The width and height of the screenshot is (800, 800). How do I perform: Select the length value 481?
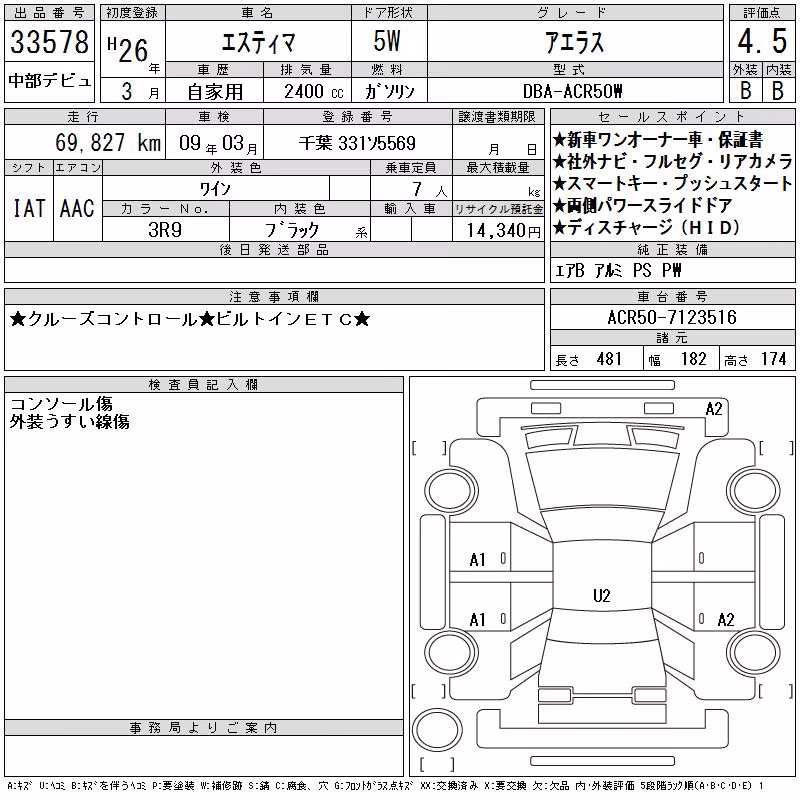click(x=609, y=359)
